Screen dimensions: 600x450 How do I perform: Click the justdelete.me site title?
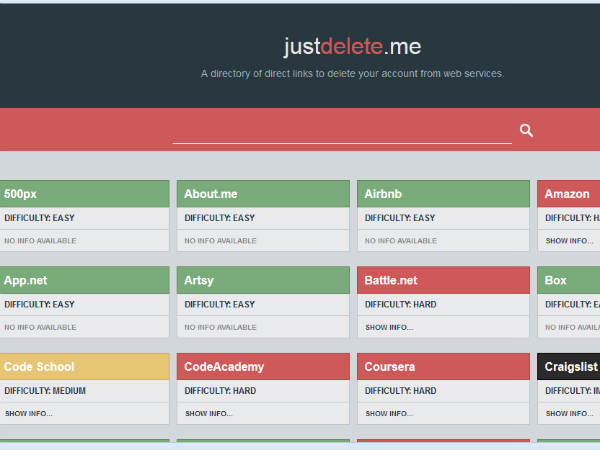coord(351,47)
